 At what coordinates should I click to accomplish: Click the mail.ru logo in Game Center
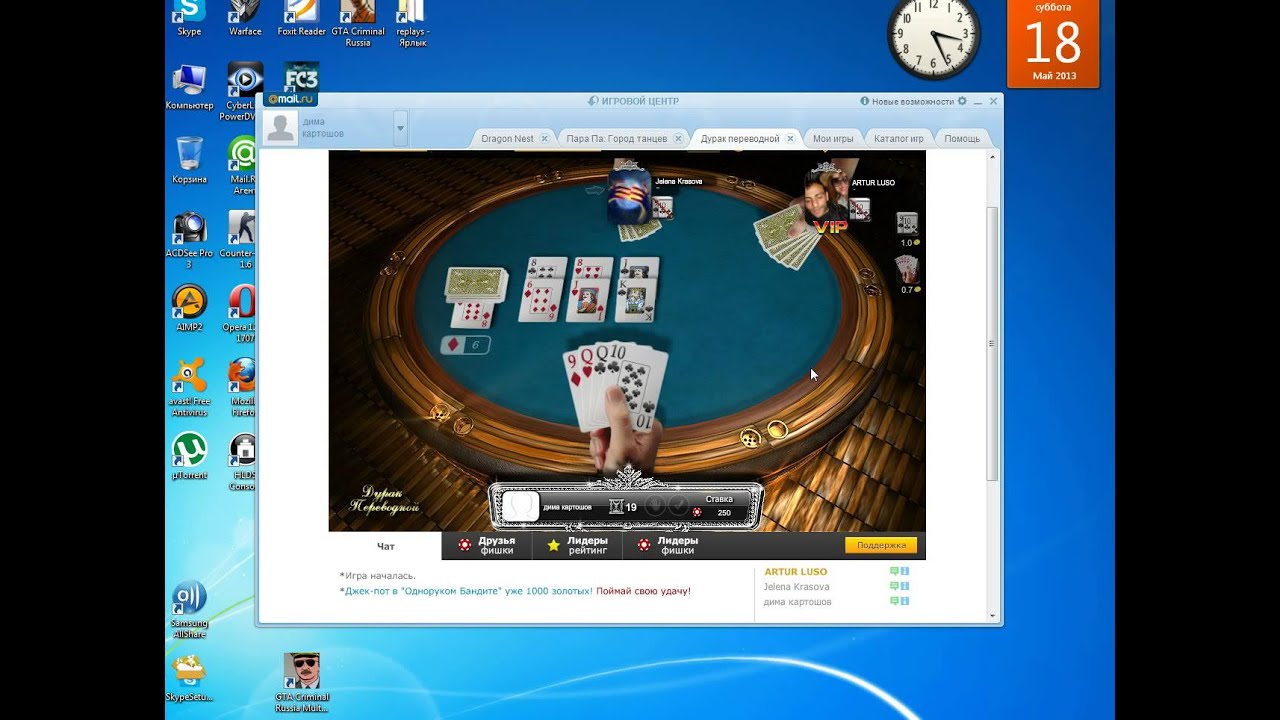pyautogui.click(x=291, y=99)
